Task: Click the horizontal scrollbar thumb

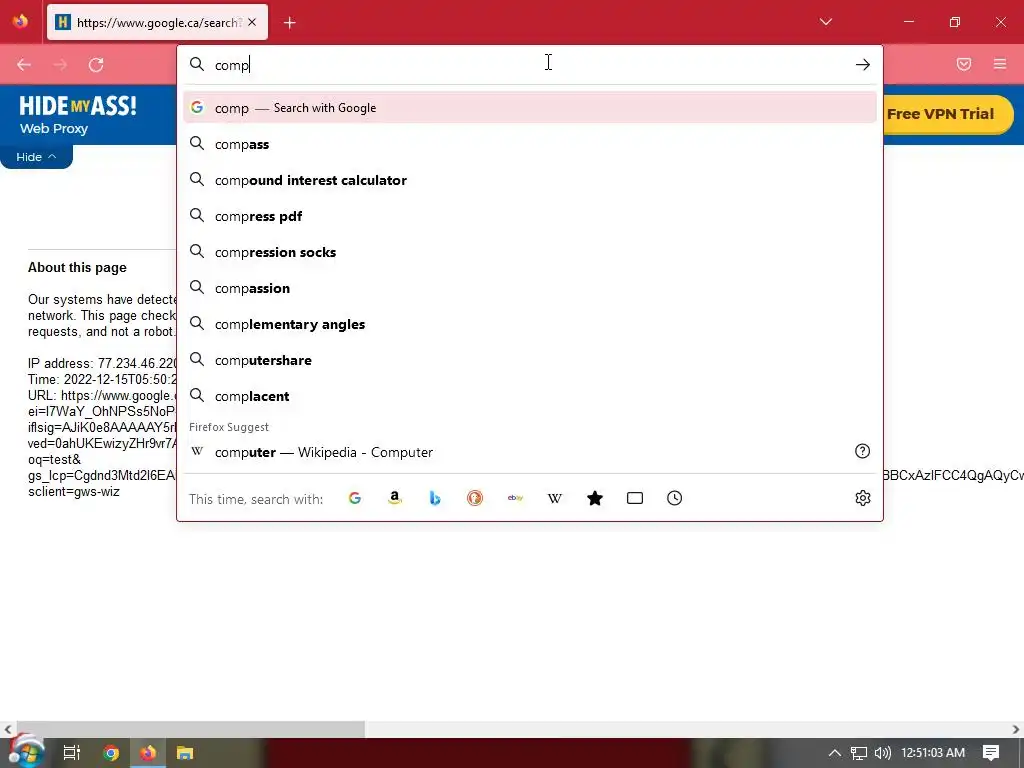Action: 189,729
